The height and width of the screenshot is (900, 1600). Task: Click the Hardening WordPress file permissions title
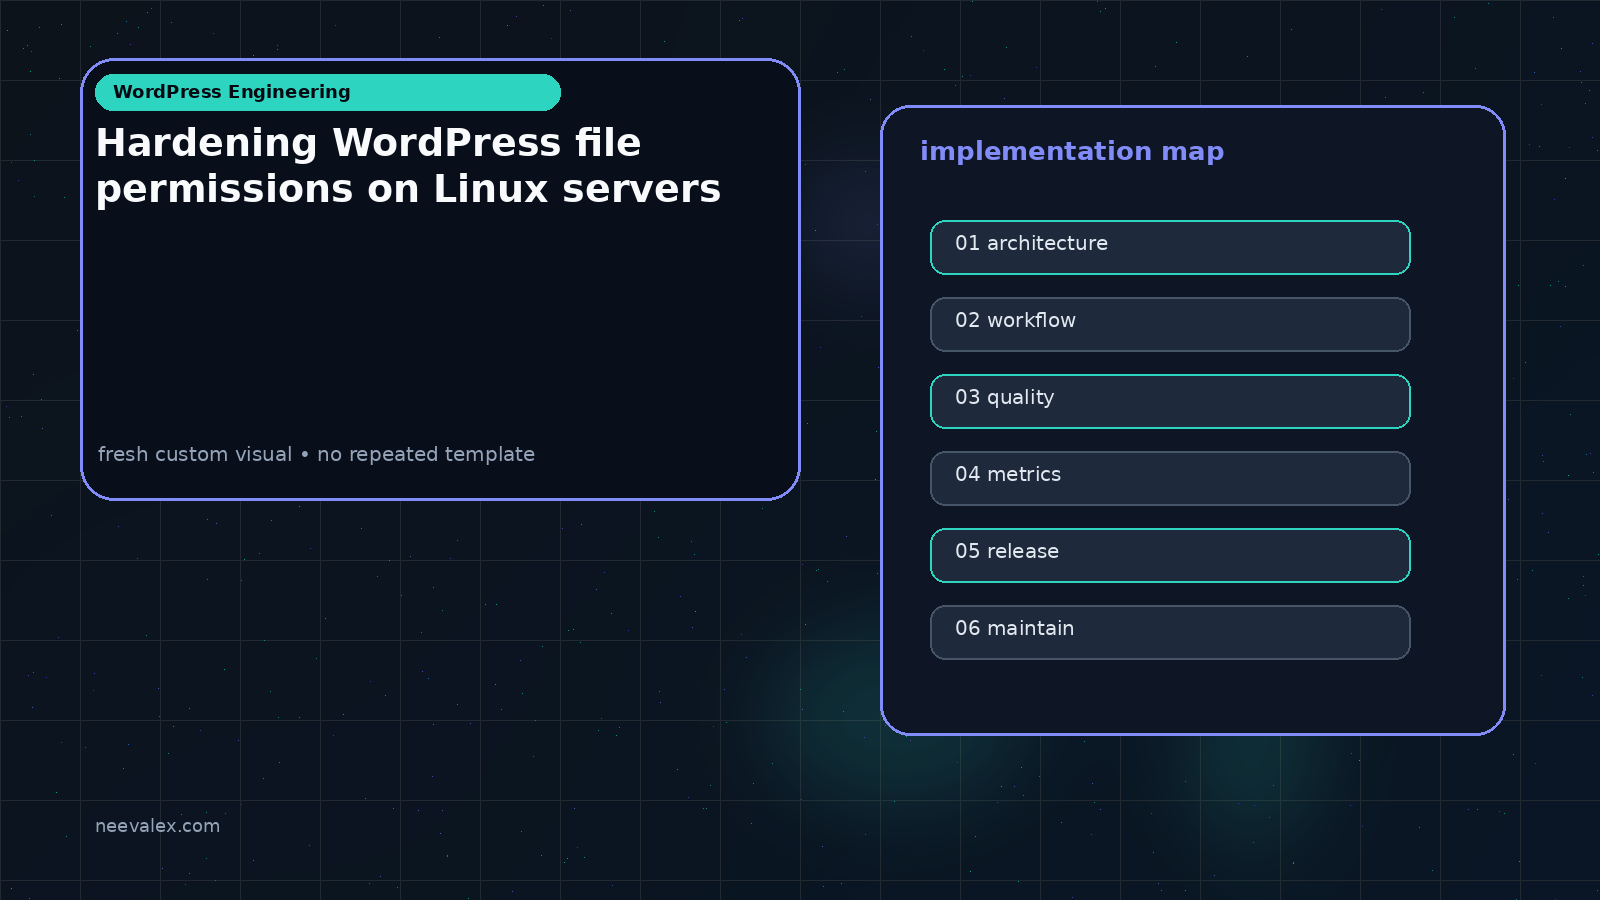pos(408,166)
